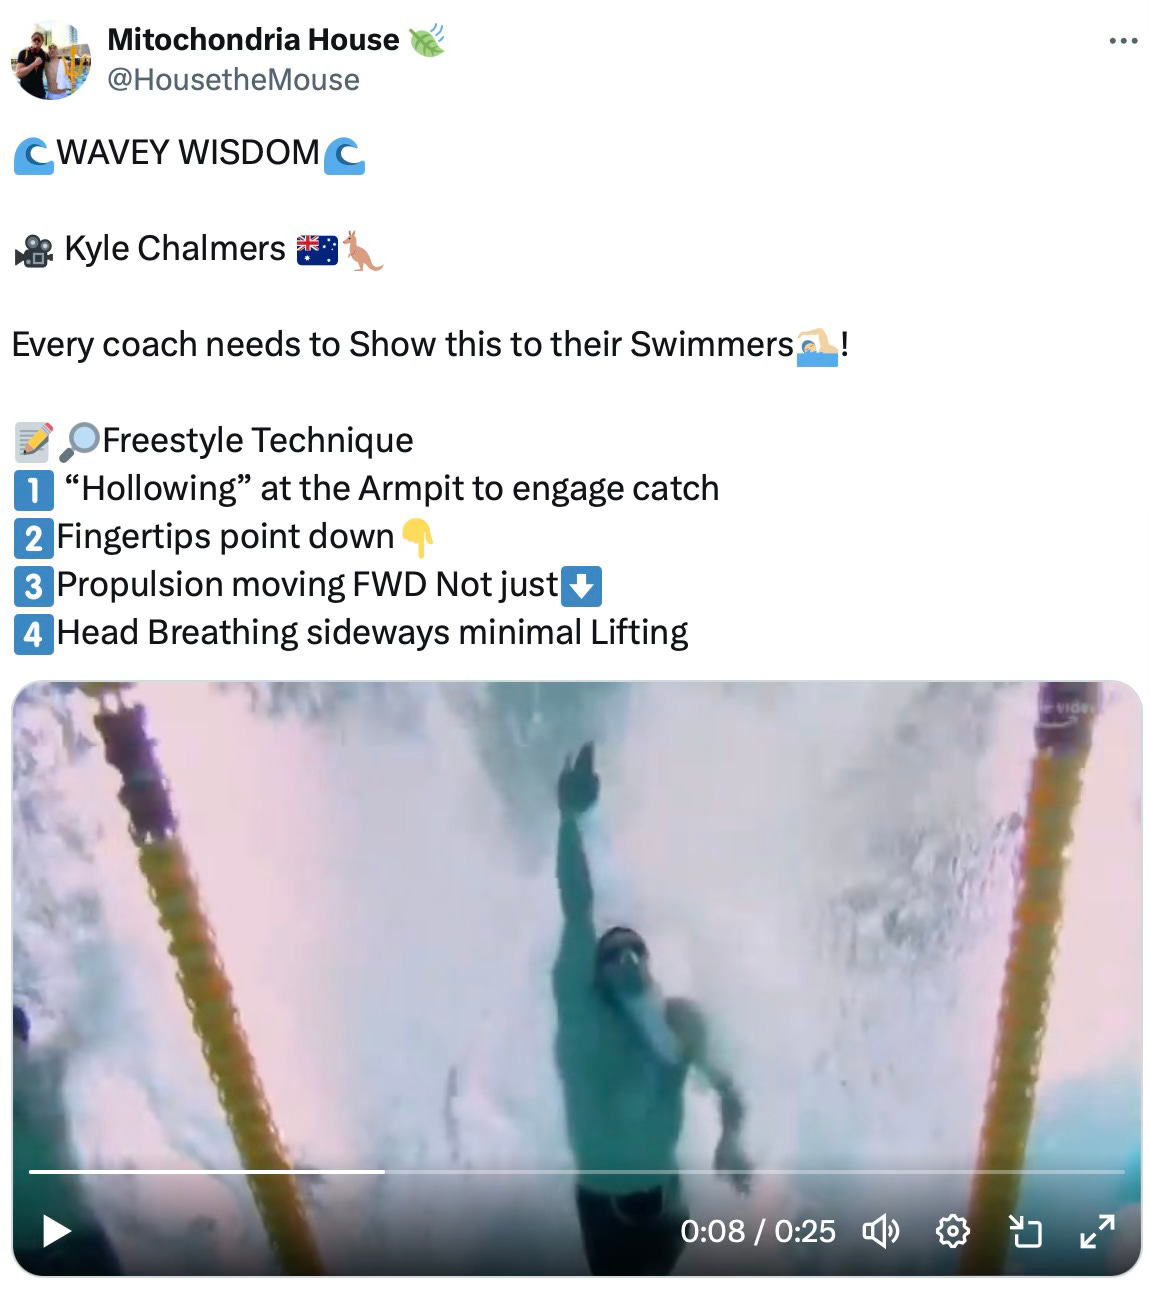Mute the video with the speaker icon
The height and width of the screenshot is (1296, 1150).
coord(880,1231)
